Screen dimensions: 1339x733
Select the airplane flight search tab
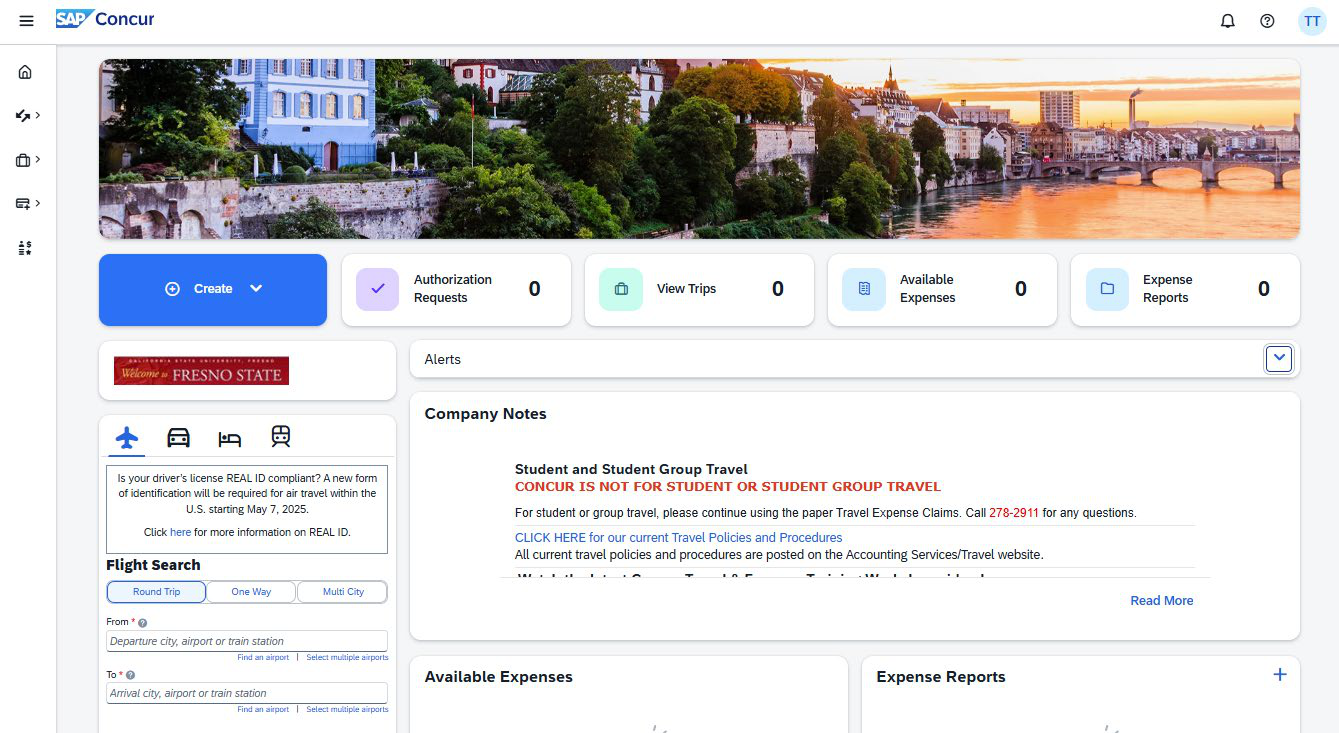click(127, 438)
